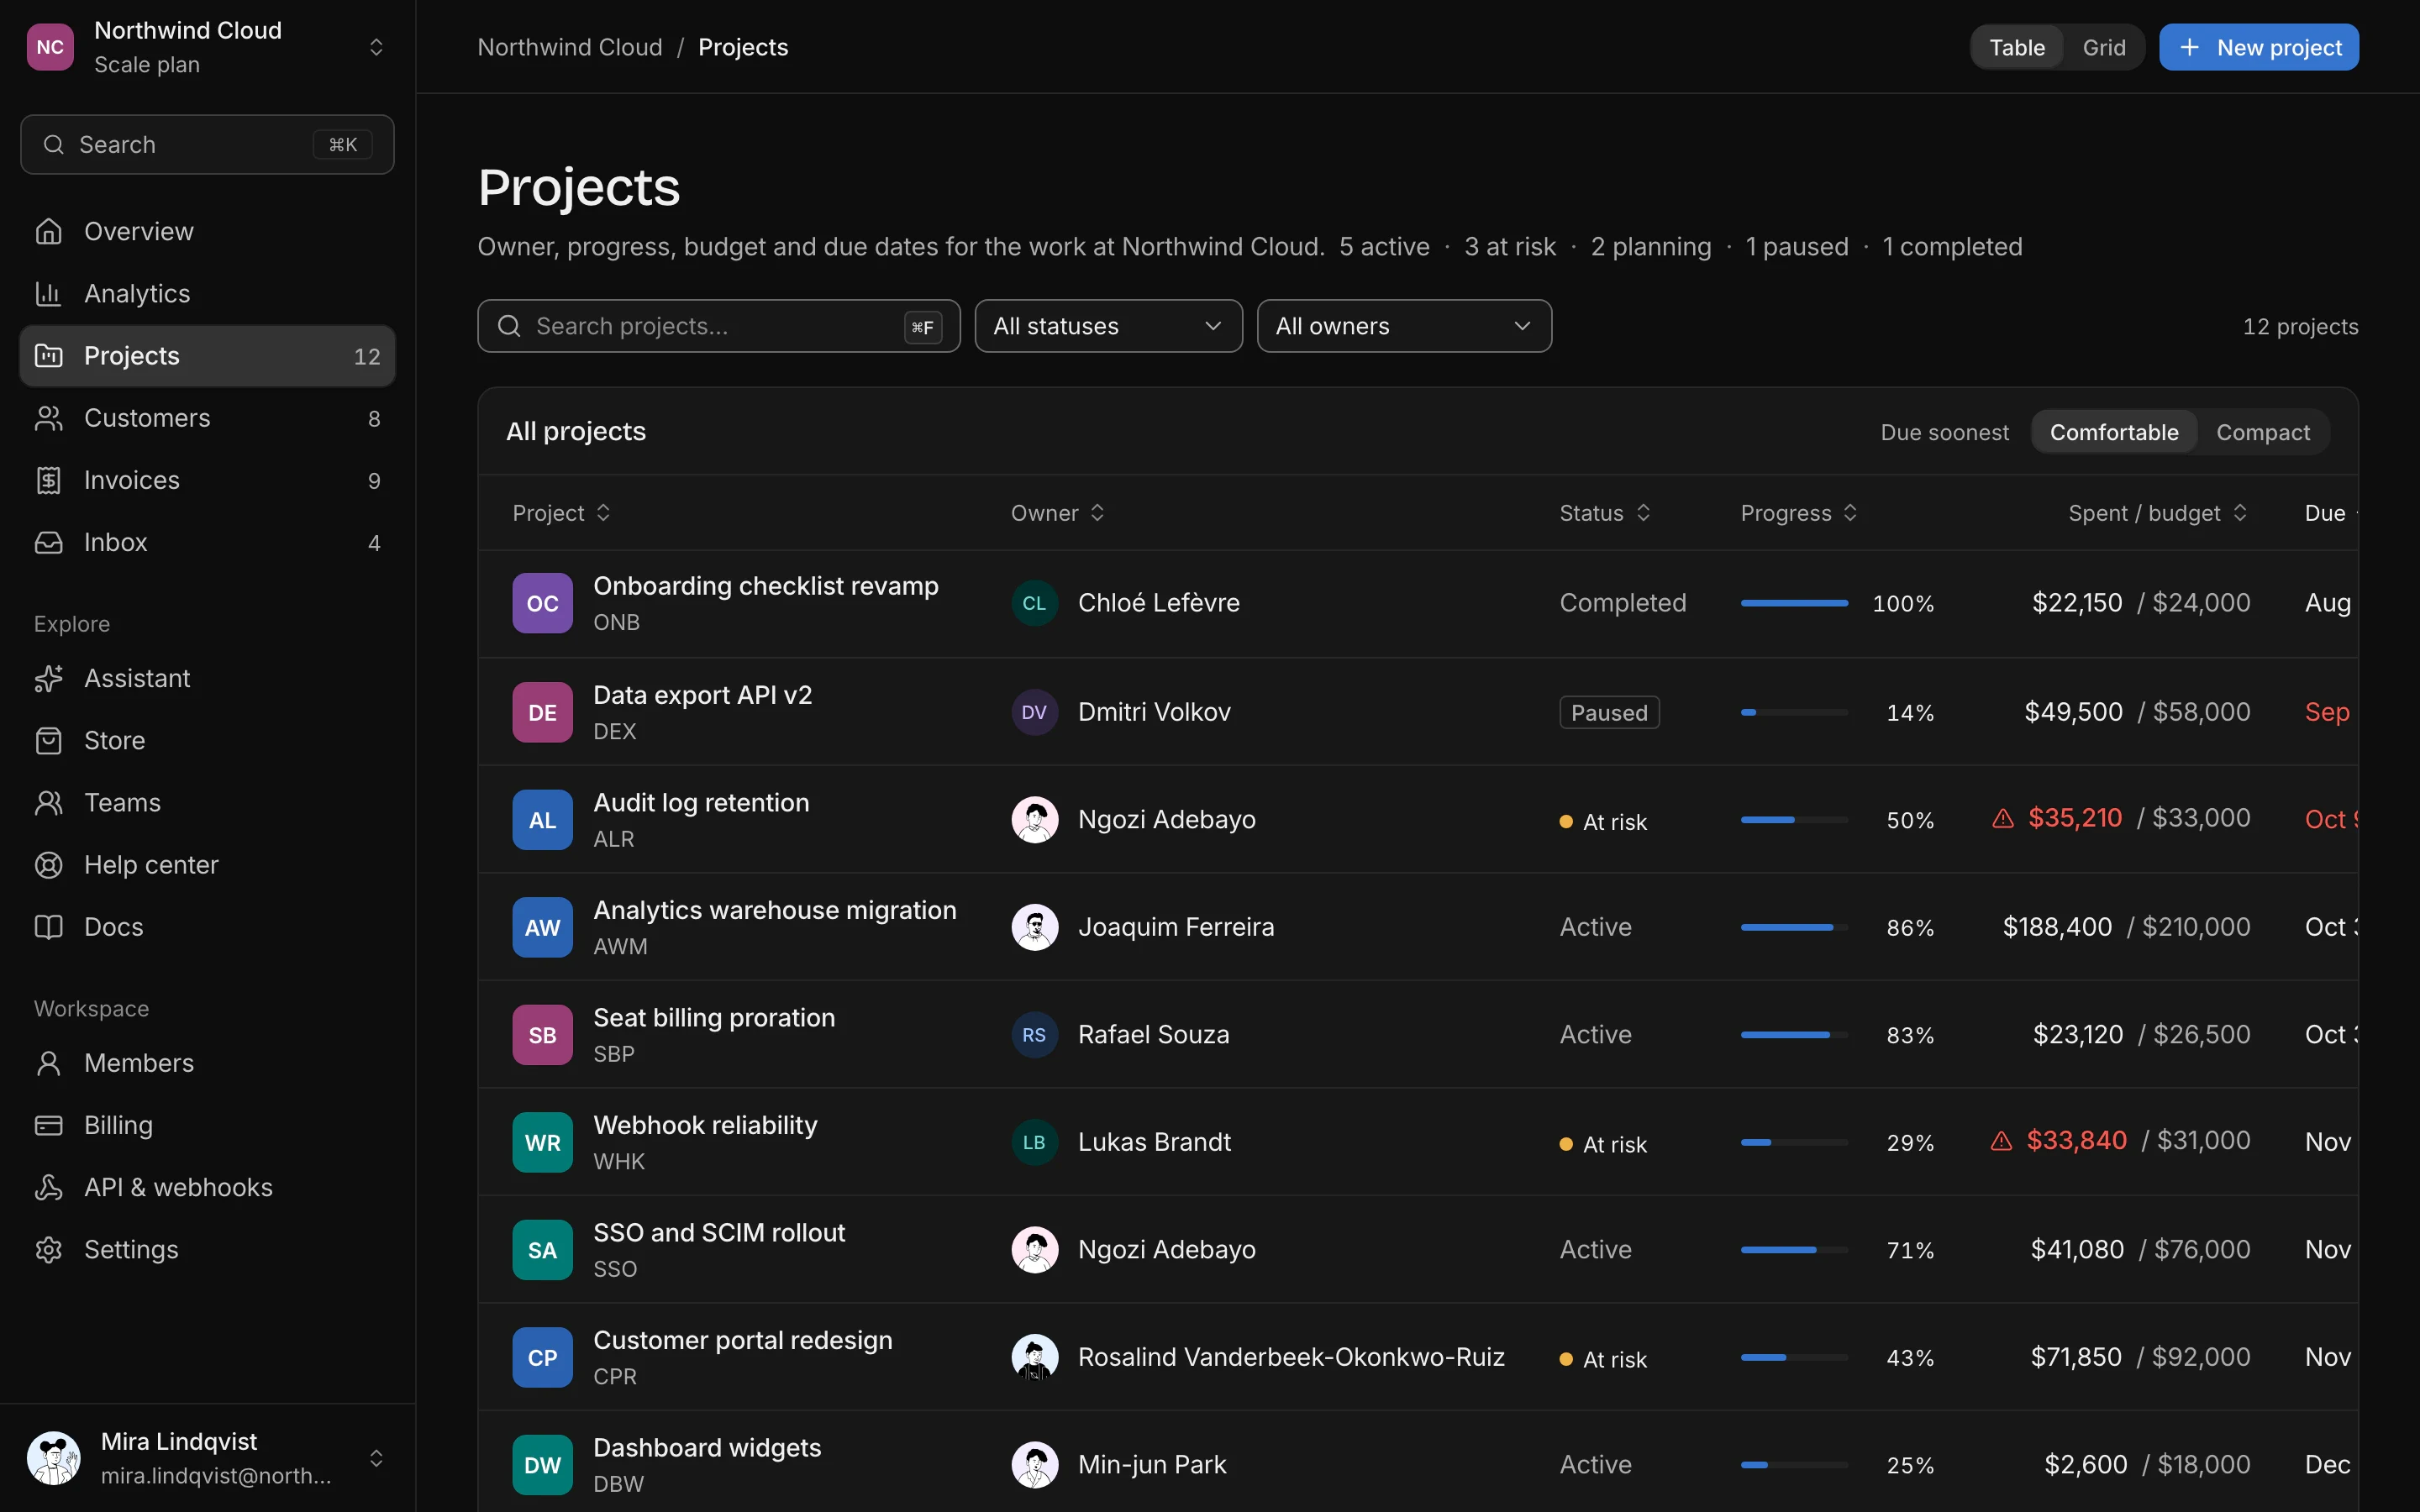Switch to Table view

click(2016, 47)
